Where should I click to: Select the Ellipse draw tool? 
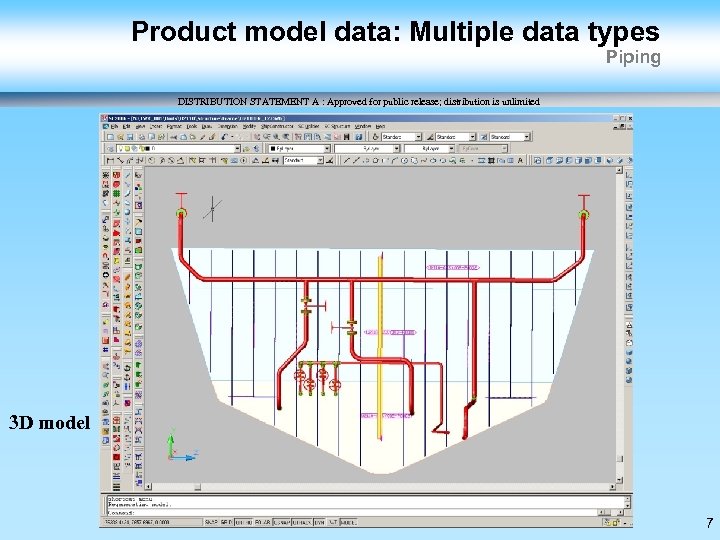(x=433, y=160)
